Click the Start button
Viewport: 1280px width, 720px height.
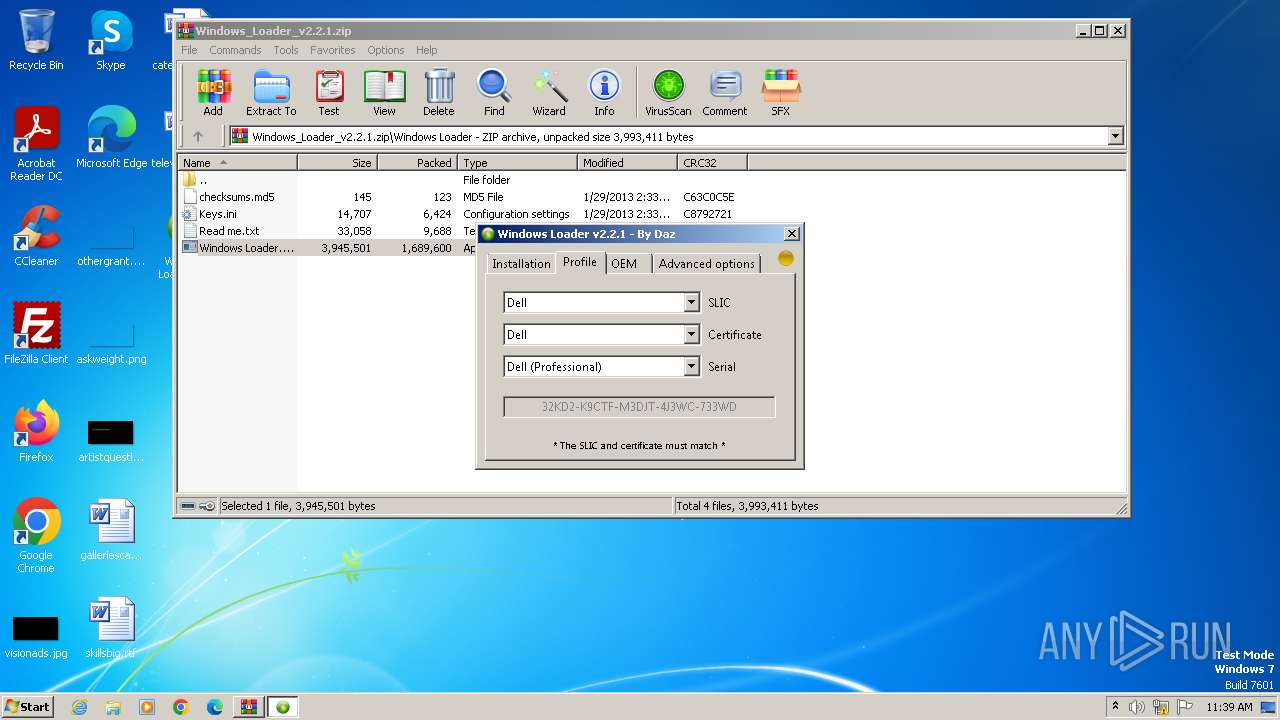click(x=27, y=707)
